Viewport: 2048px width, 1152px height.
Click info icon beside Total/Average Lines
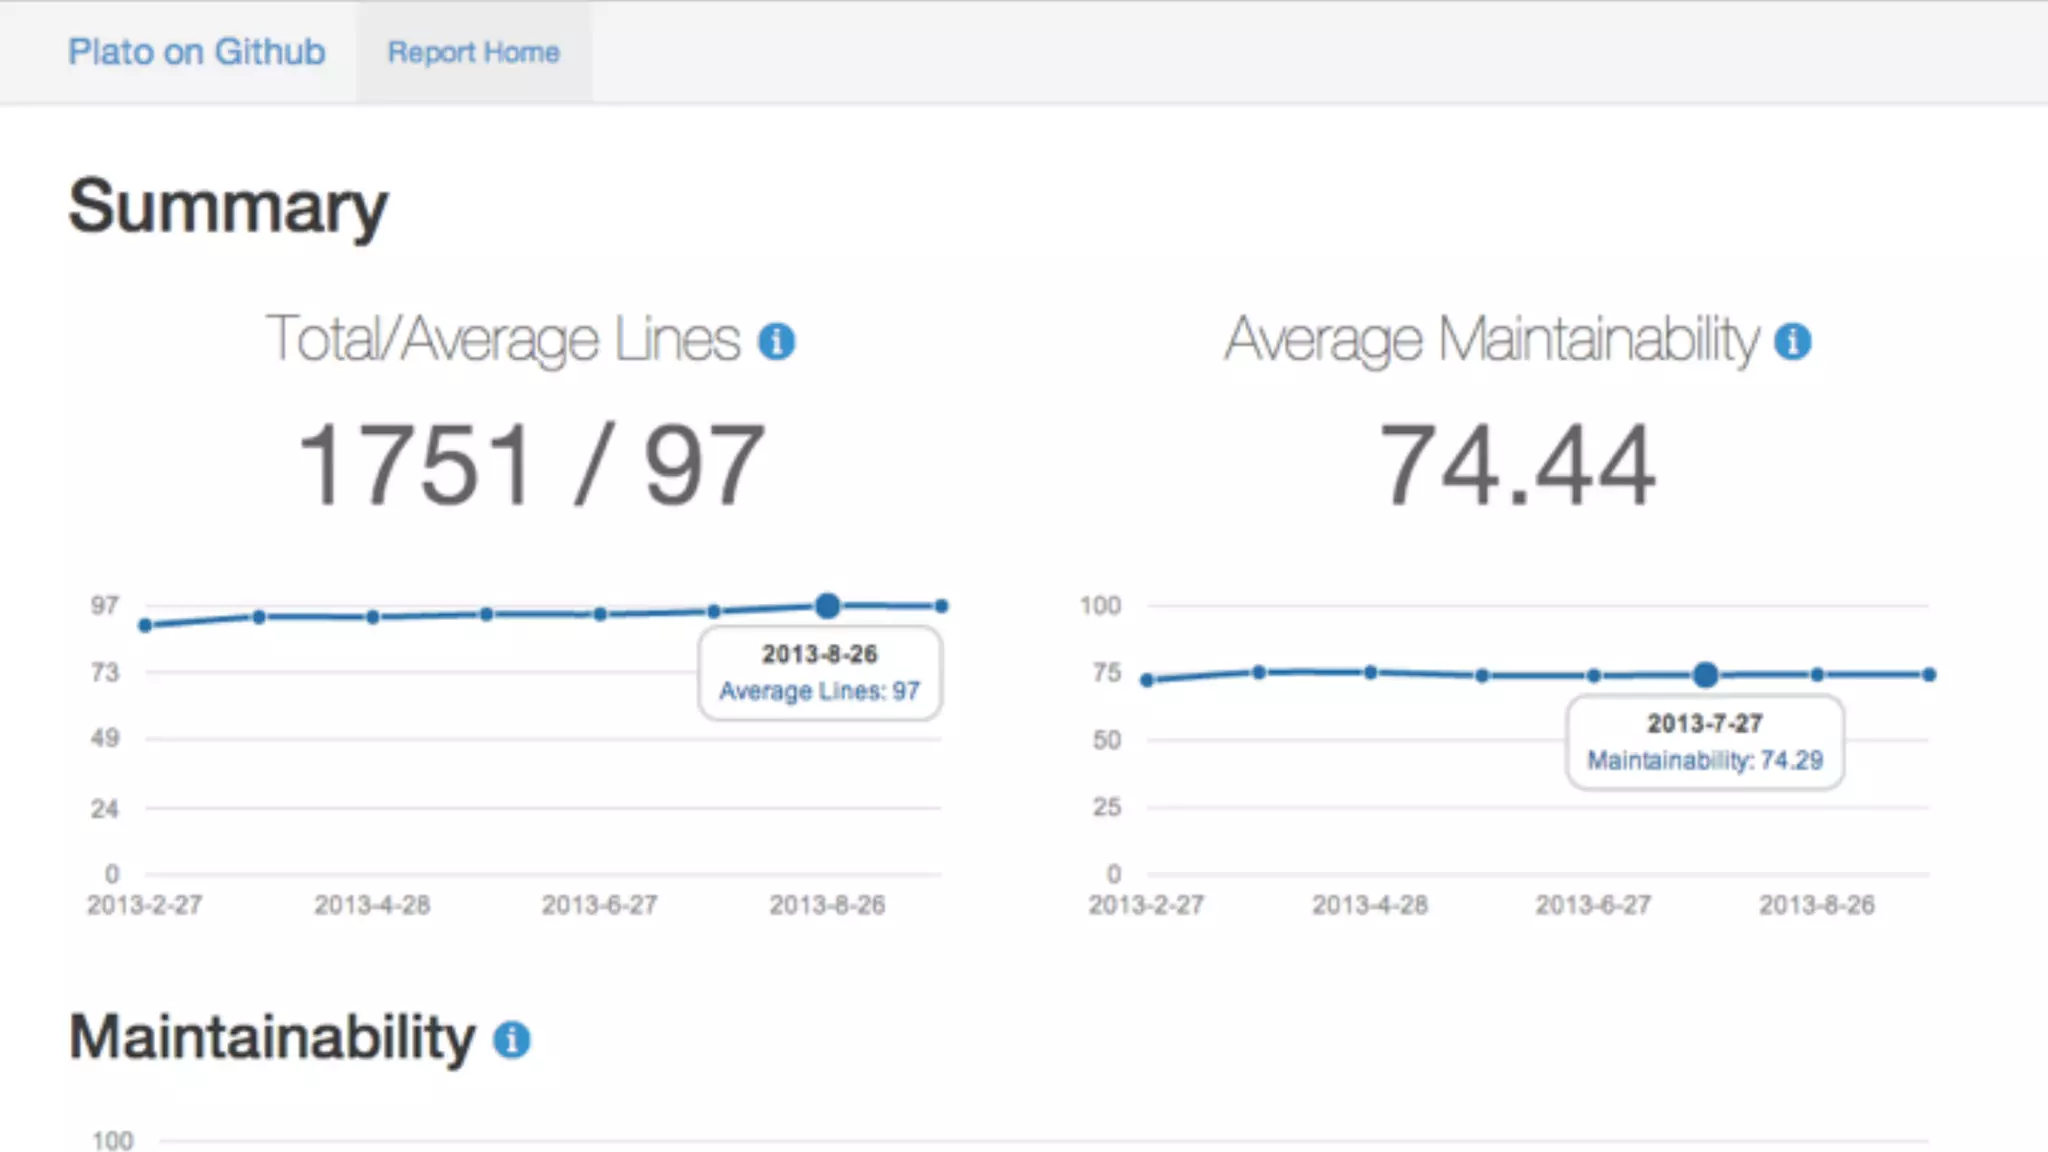[x=776, y=342]
